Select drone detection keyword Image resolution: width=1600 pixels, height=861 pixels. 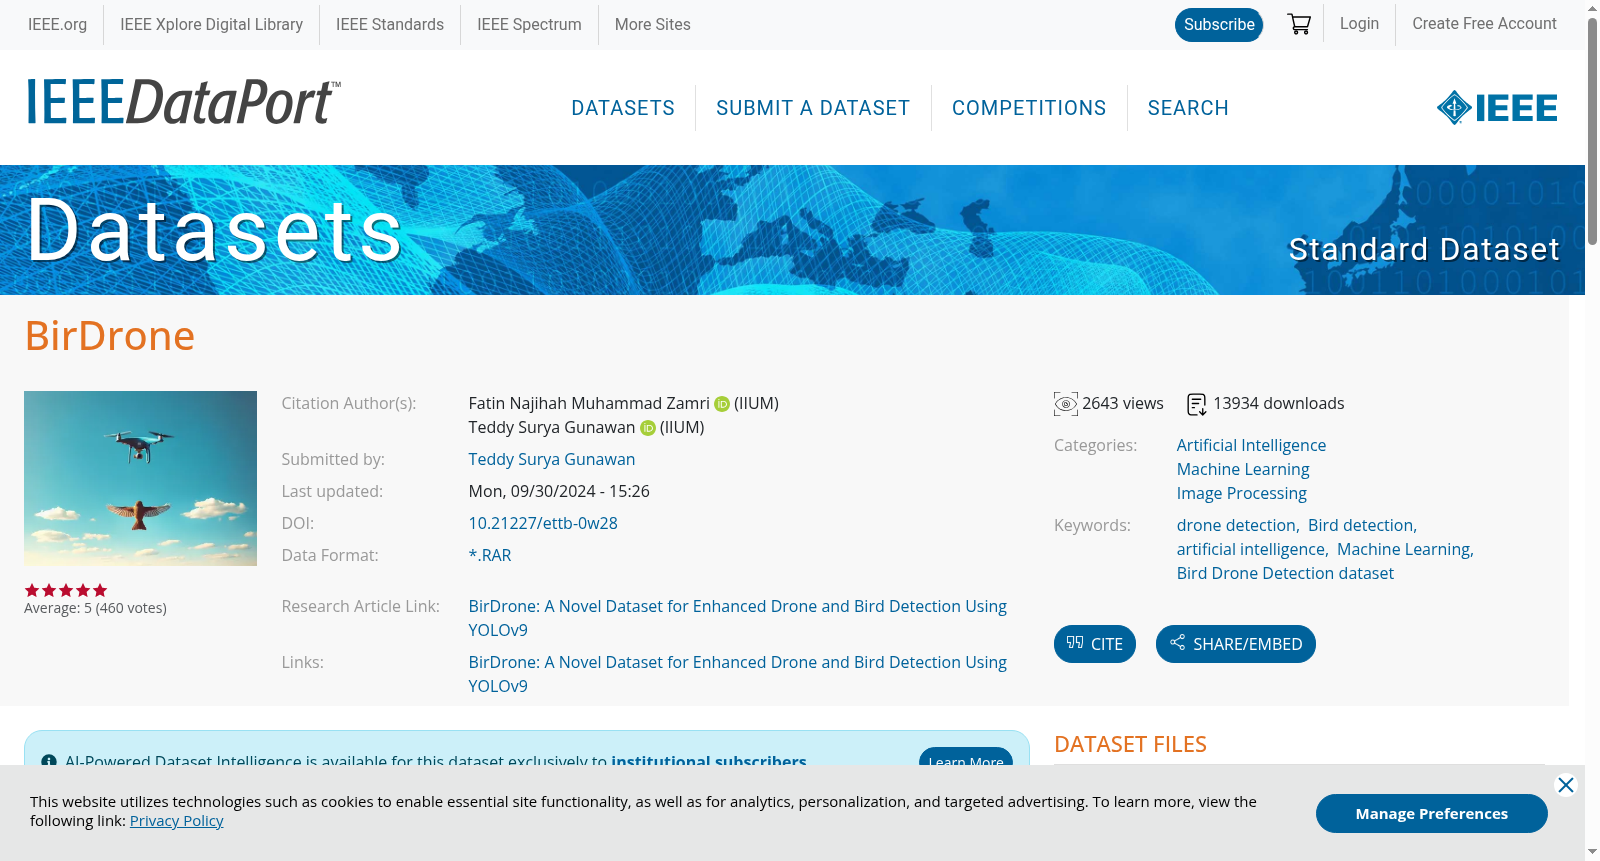[x=1236, y=525]
